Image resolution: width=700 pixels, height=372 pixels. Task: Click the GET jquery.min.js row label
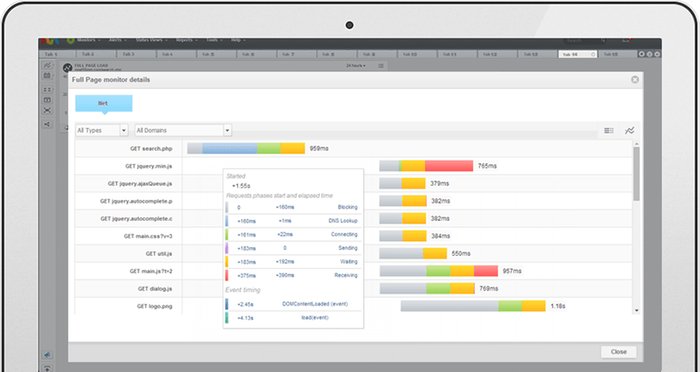pos(149,166)
